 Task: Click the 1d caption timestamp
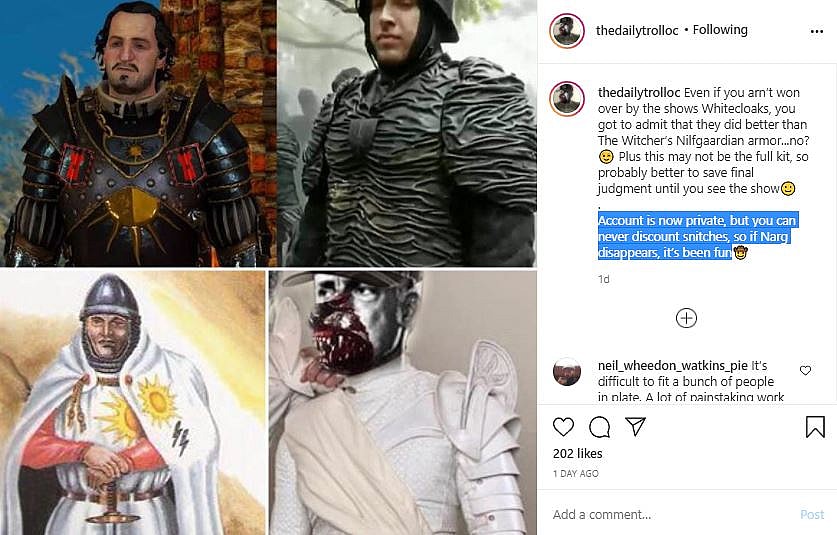coord(604,279)
